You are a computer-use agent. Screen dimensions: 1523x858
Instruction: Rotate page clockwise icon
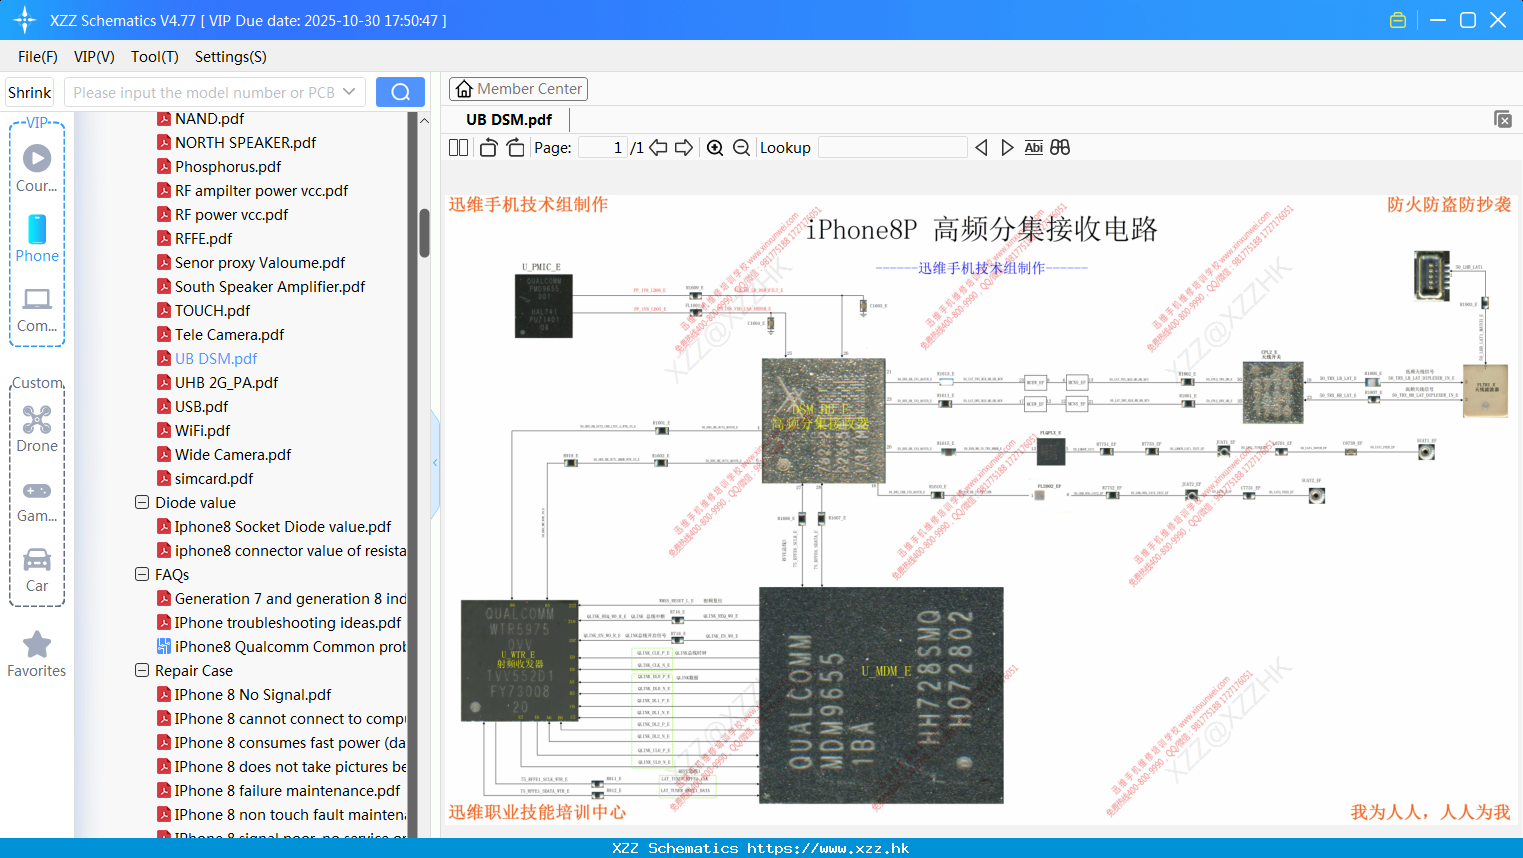pyautogui.click(x=515, y=148)
